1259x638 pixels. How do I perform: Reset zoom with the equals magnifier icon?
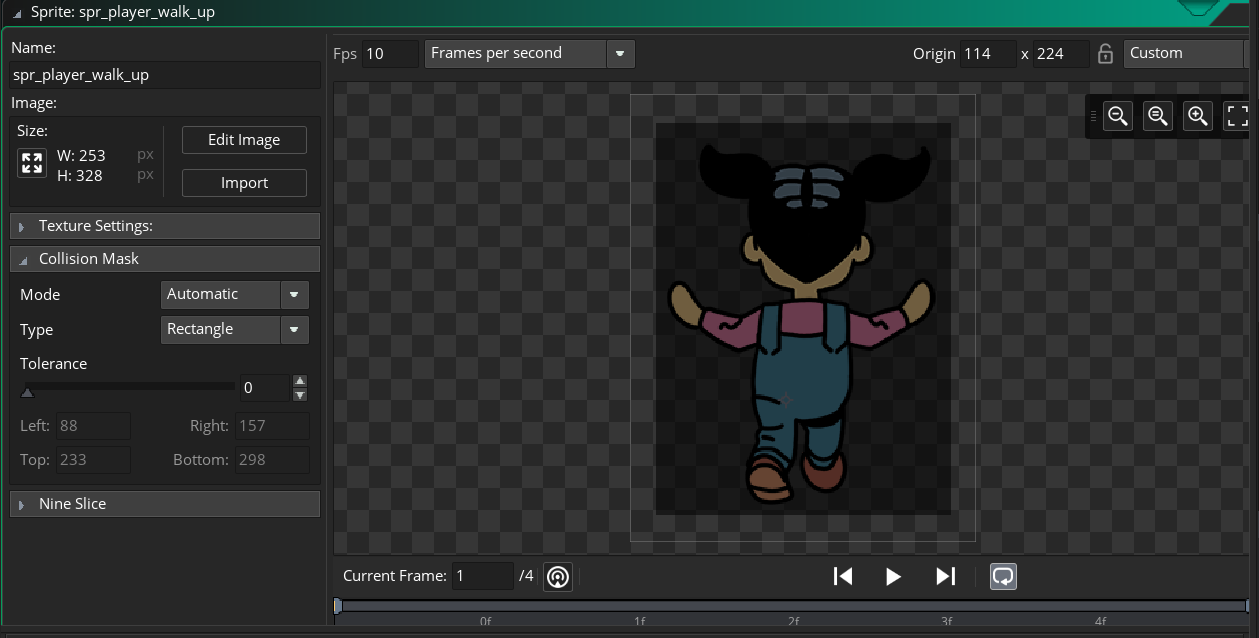[1158, 116]
